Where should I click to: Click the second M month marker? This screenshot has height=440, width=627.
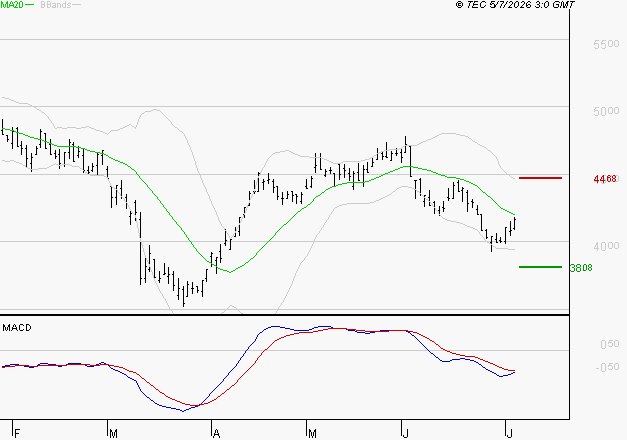(x=312, y=433)
